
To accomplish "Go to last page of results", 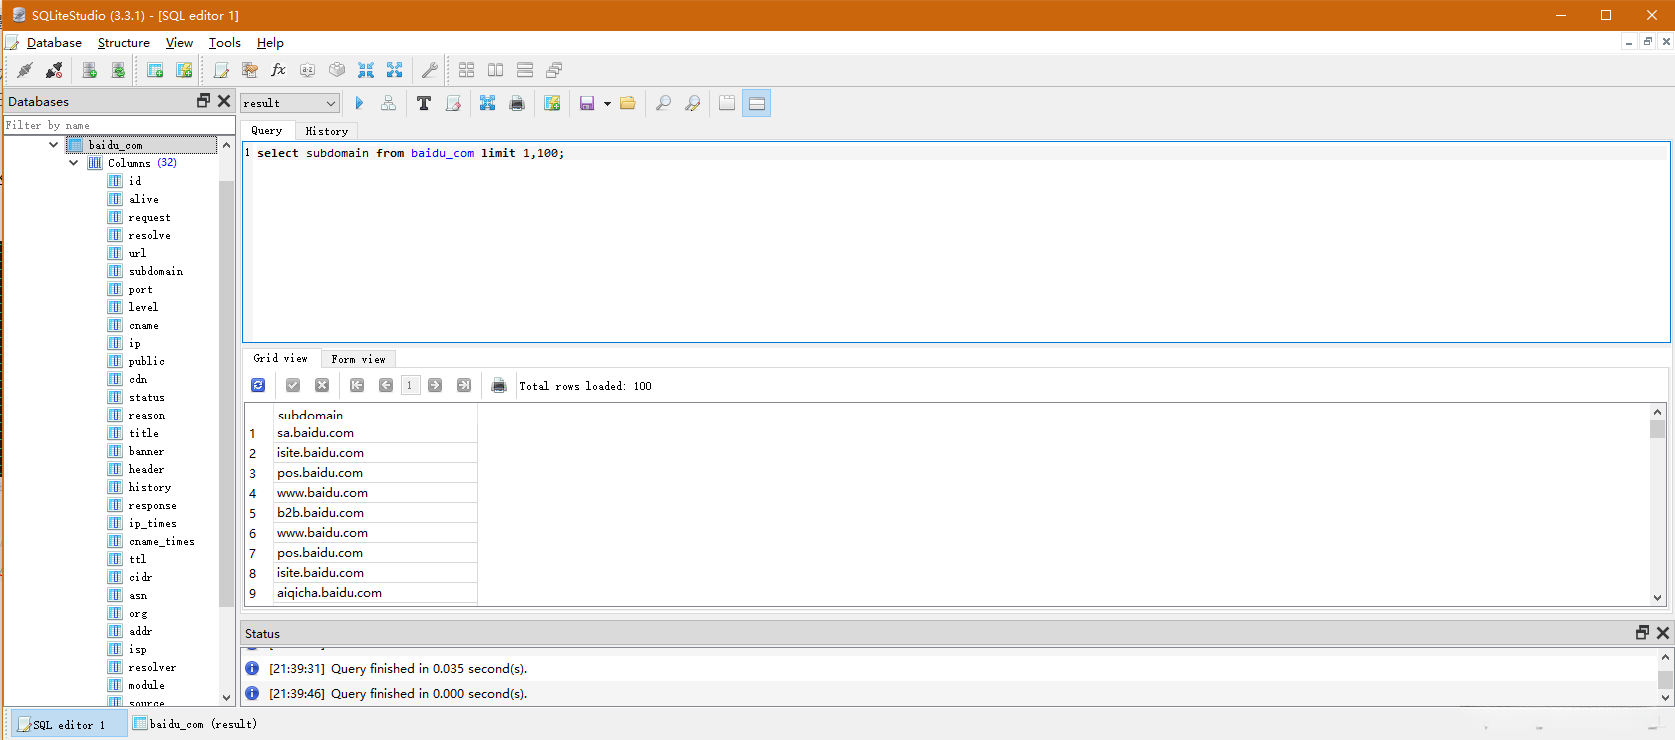I will pyautogui.click(x=464, y=385).
